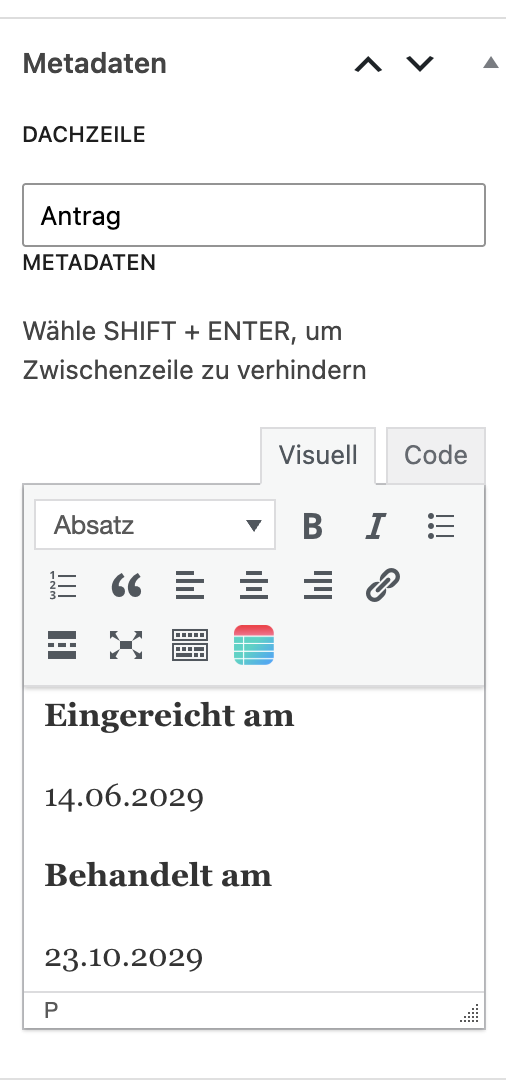This screenshot has width=506, height=1092.
Task: Toggle bold formatting in the editor
Action: click(313, 526)
